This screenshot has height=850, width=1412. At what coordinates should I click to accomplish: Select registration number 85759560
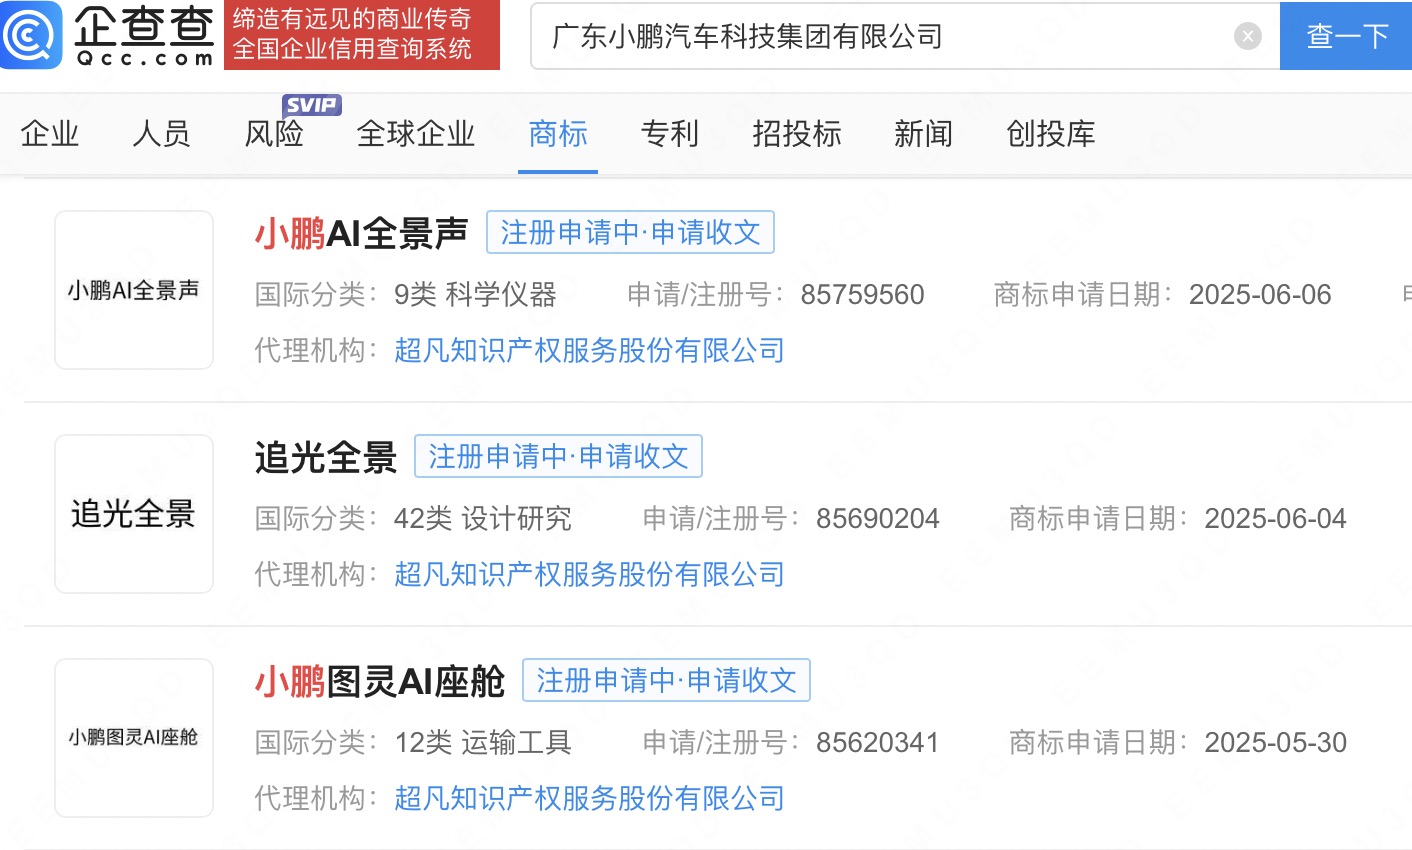[x=863, y=295]
